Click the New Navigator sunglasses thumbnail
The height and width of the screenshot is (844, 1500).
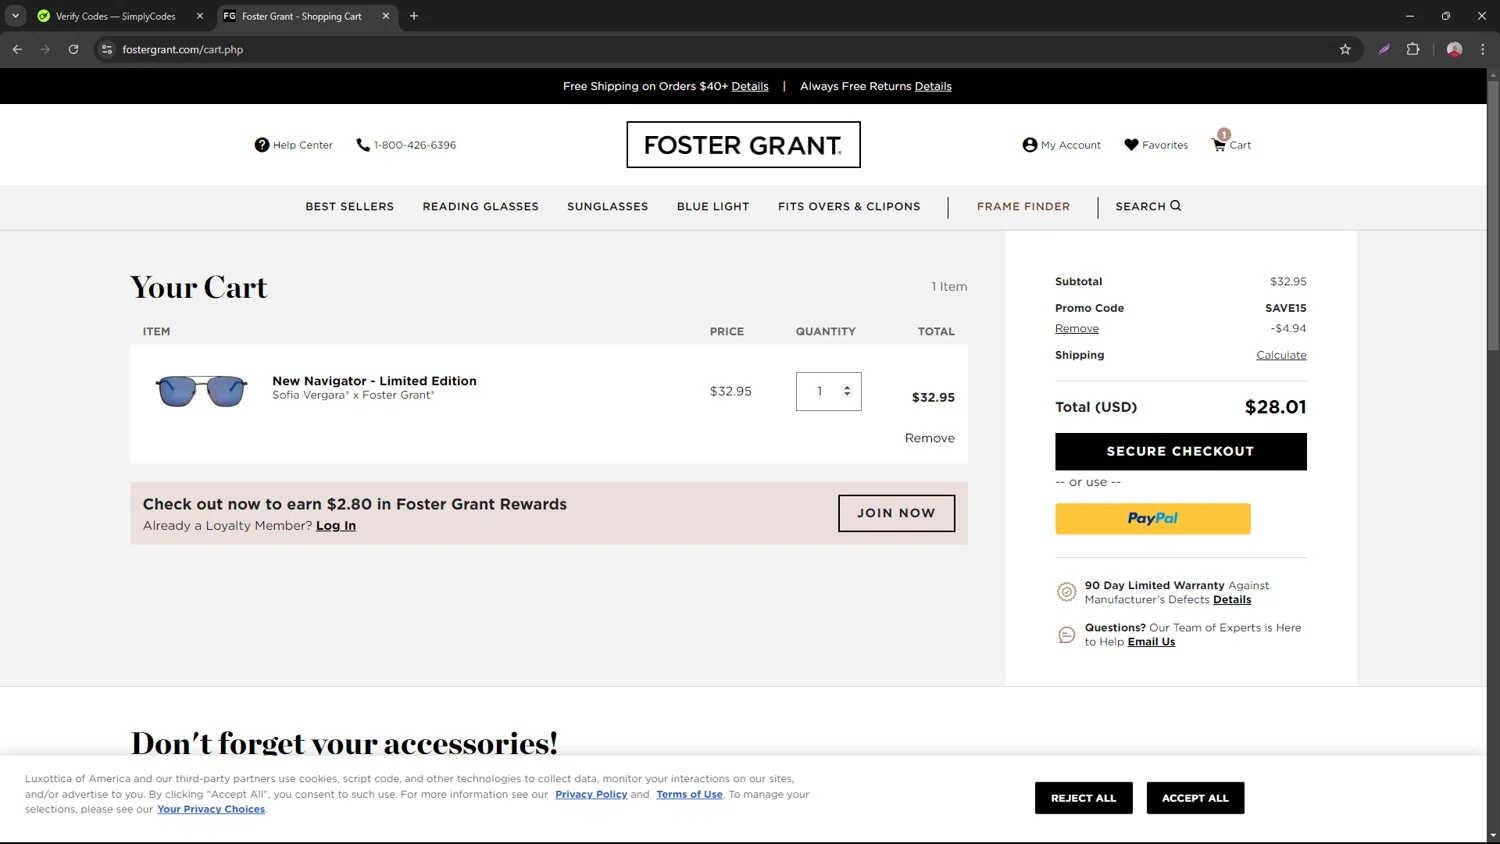(201, 391)
